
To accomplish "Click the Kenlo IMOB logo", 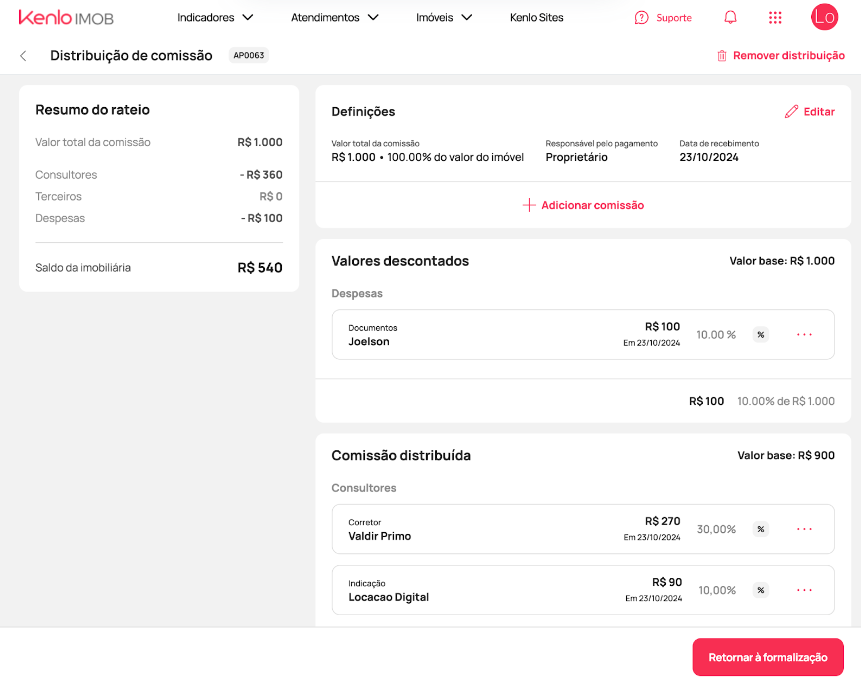I will pos(66,18).
